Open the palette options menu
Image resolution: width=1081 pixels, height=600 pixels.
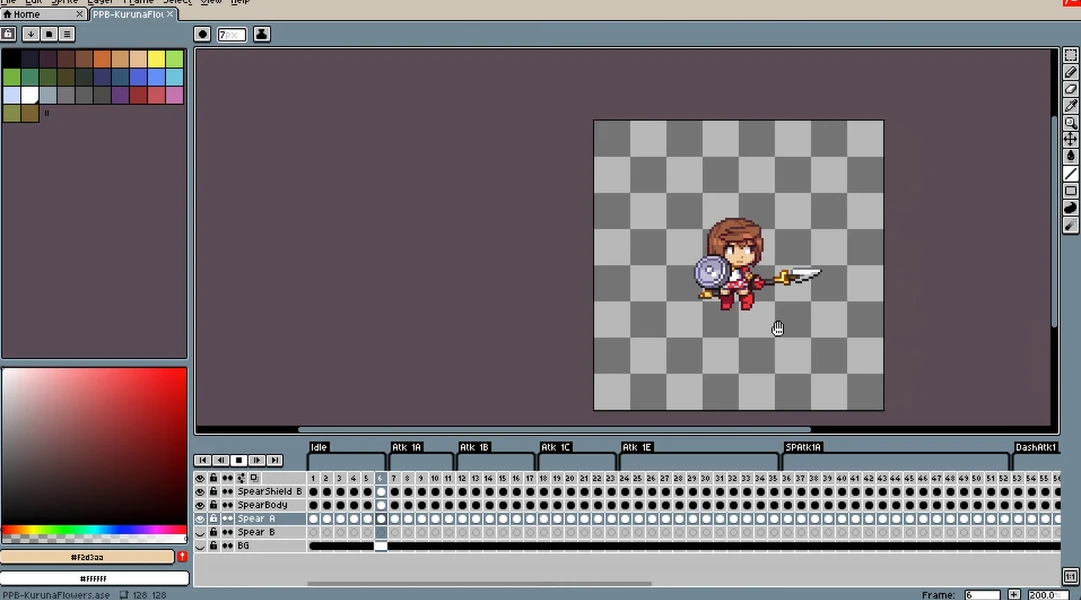click(x=67, y=34)
